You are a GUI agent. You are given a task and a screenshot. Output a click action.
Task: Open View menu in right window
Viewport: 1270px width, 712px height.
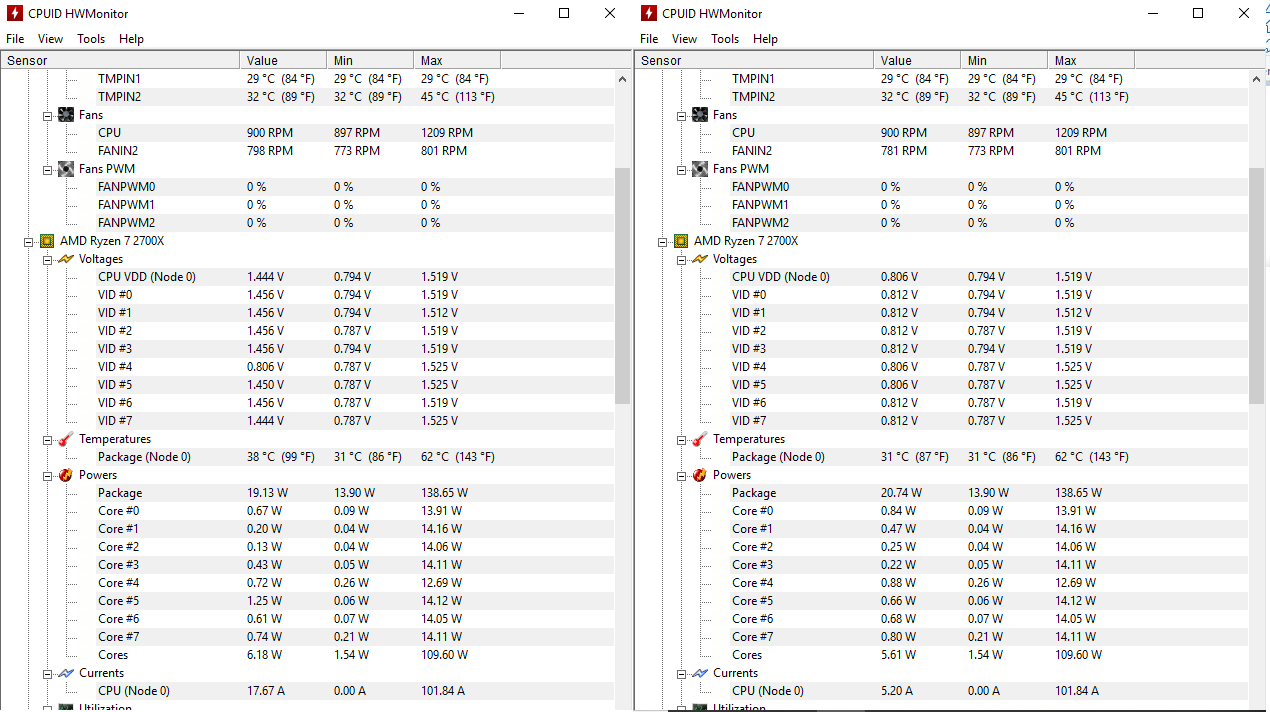(684, 39)
